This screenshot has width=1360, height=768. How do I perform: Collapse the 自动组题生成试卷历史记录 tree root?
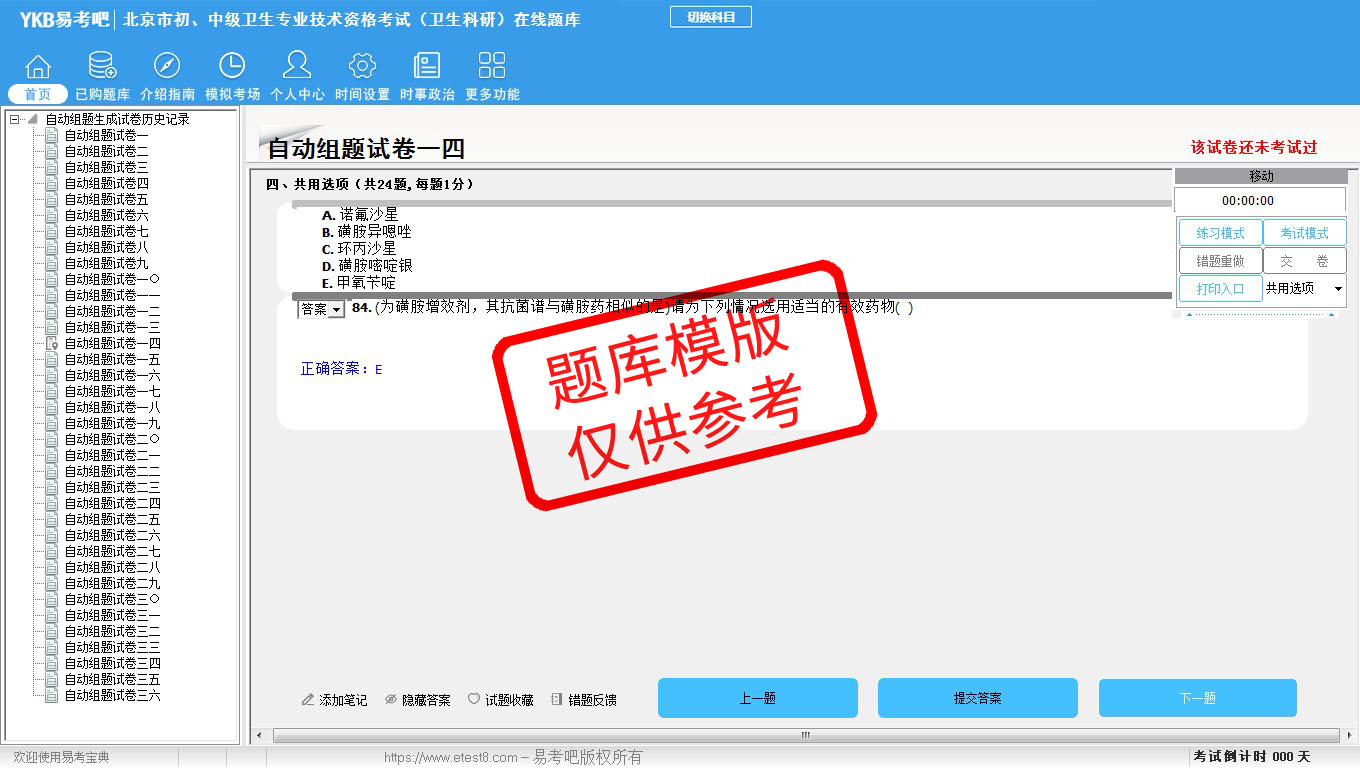click(15, 120)
